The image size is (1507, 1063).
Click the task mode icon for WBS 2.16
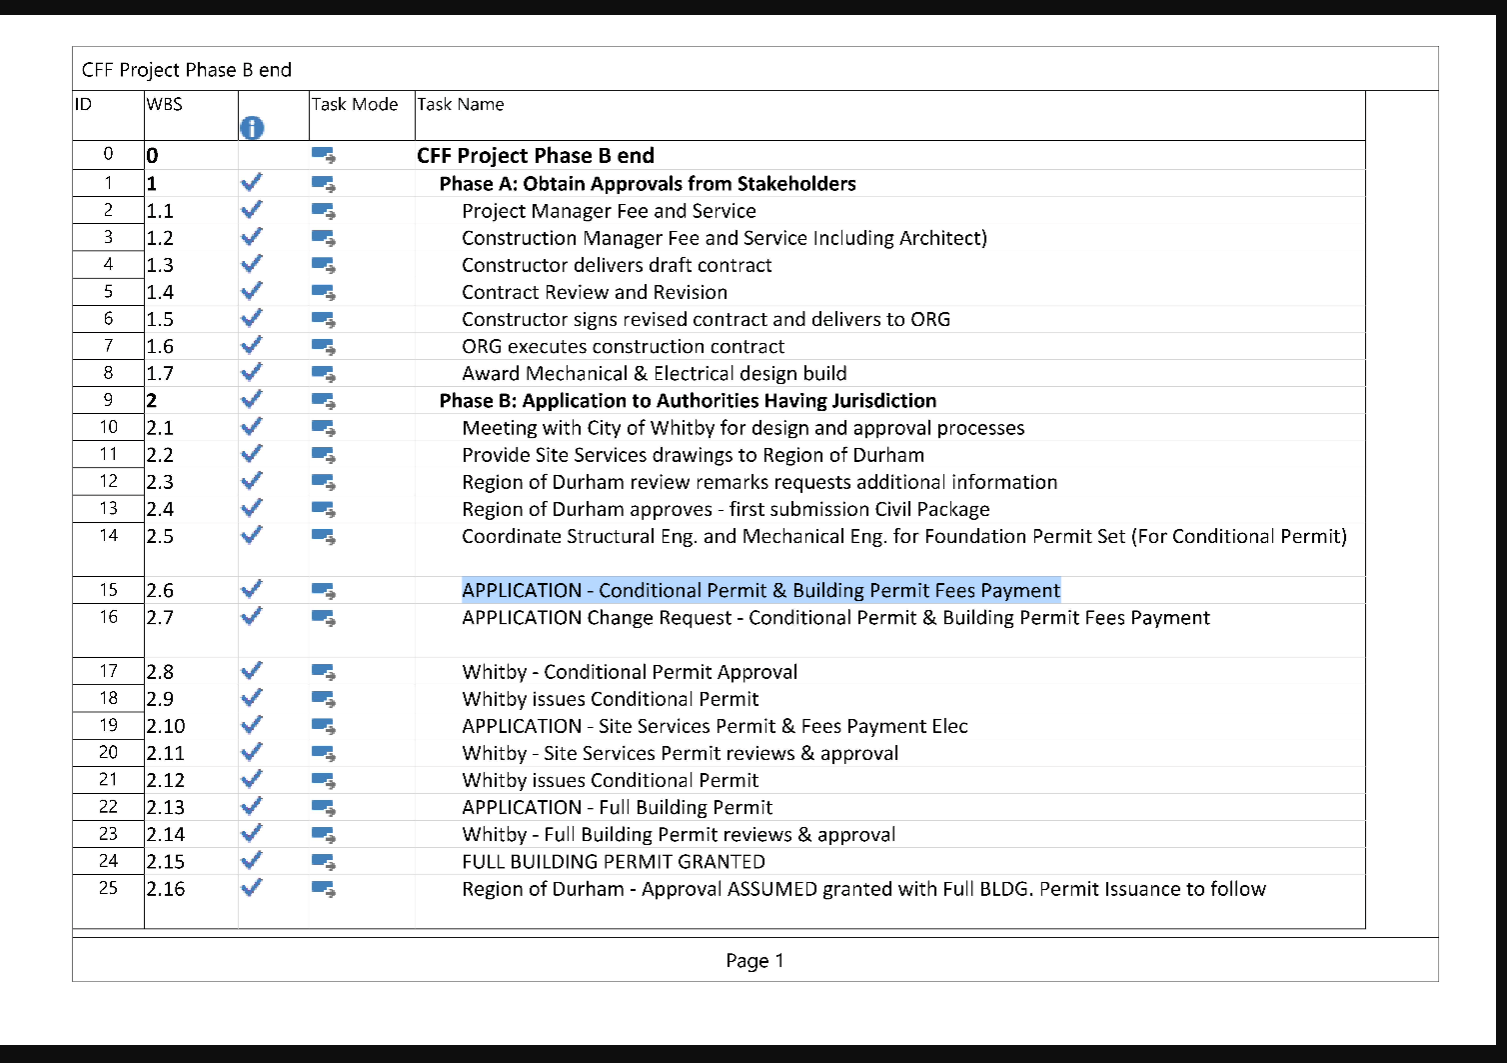pos(323,888)
